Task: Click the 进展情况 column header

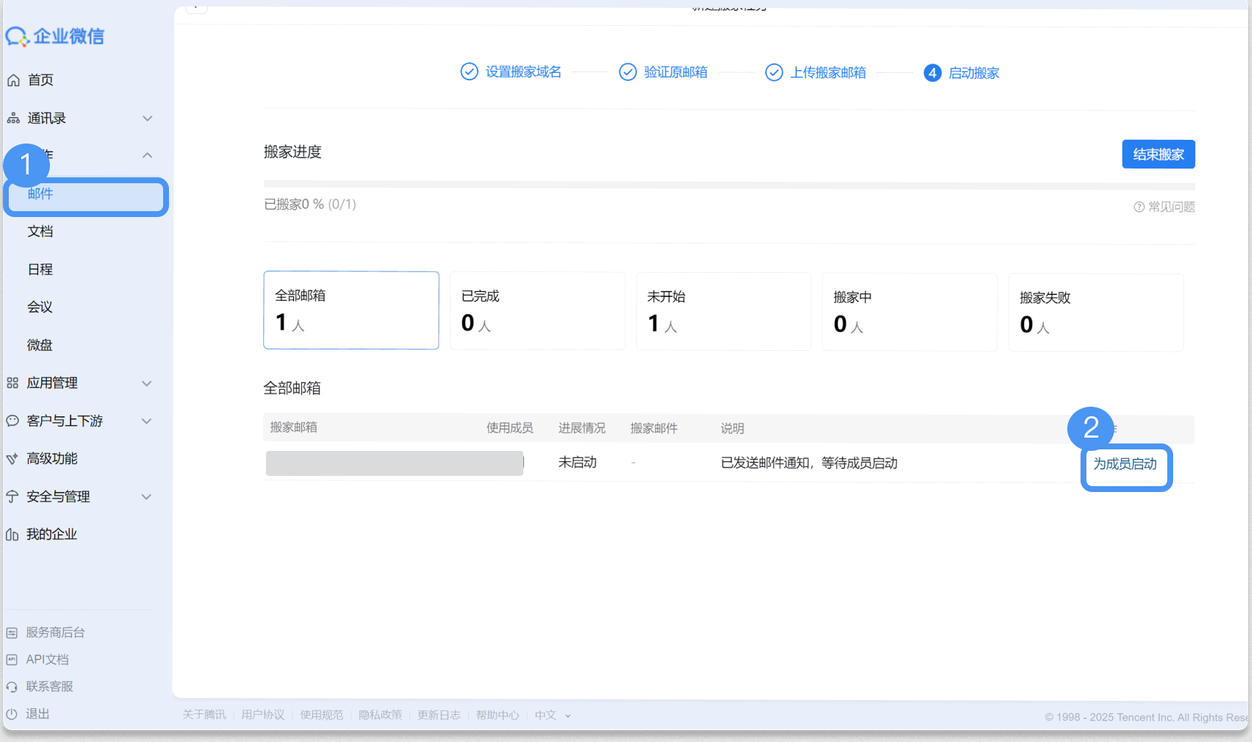Action: point(582,428)
